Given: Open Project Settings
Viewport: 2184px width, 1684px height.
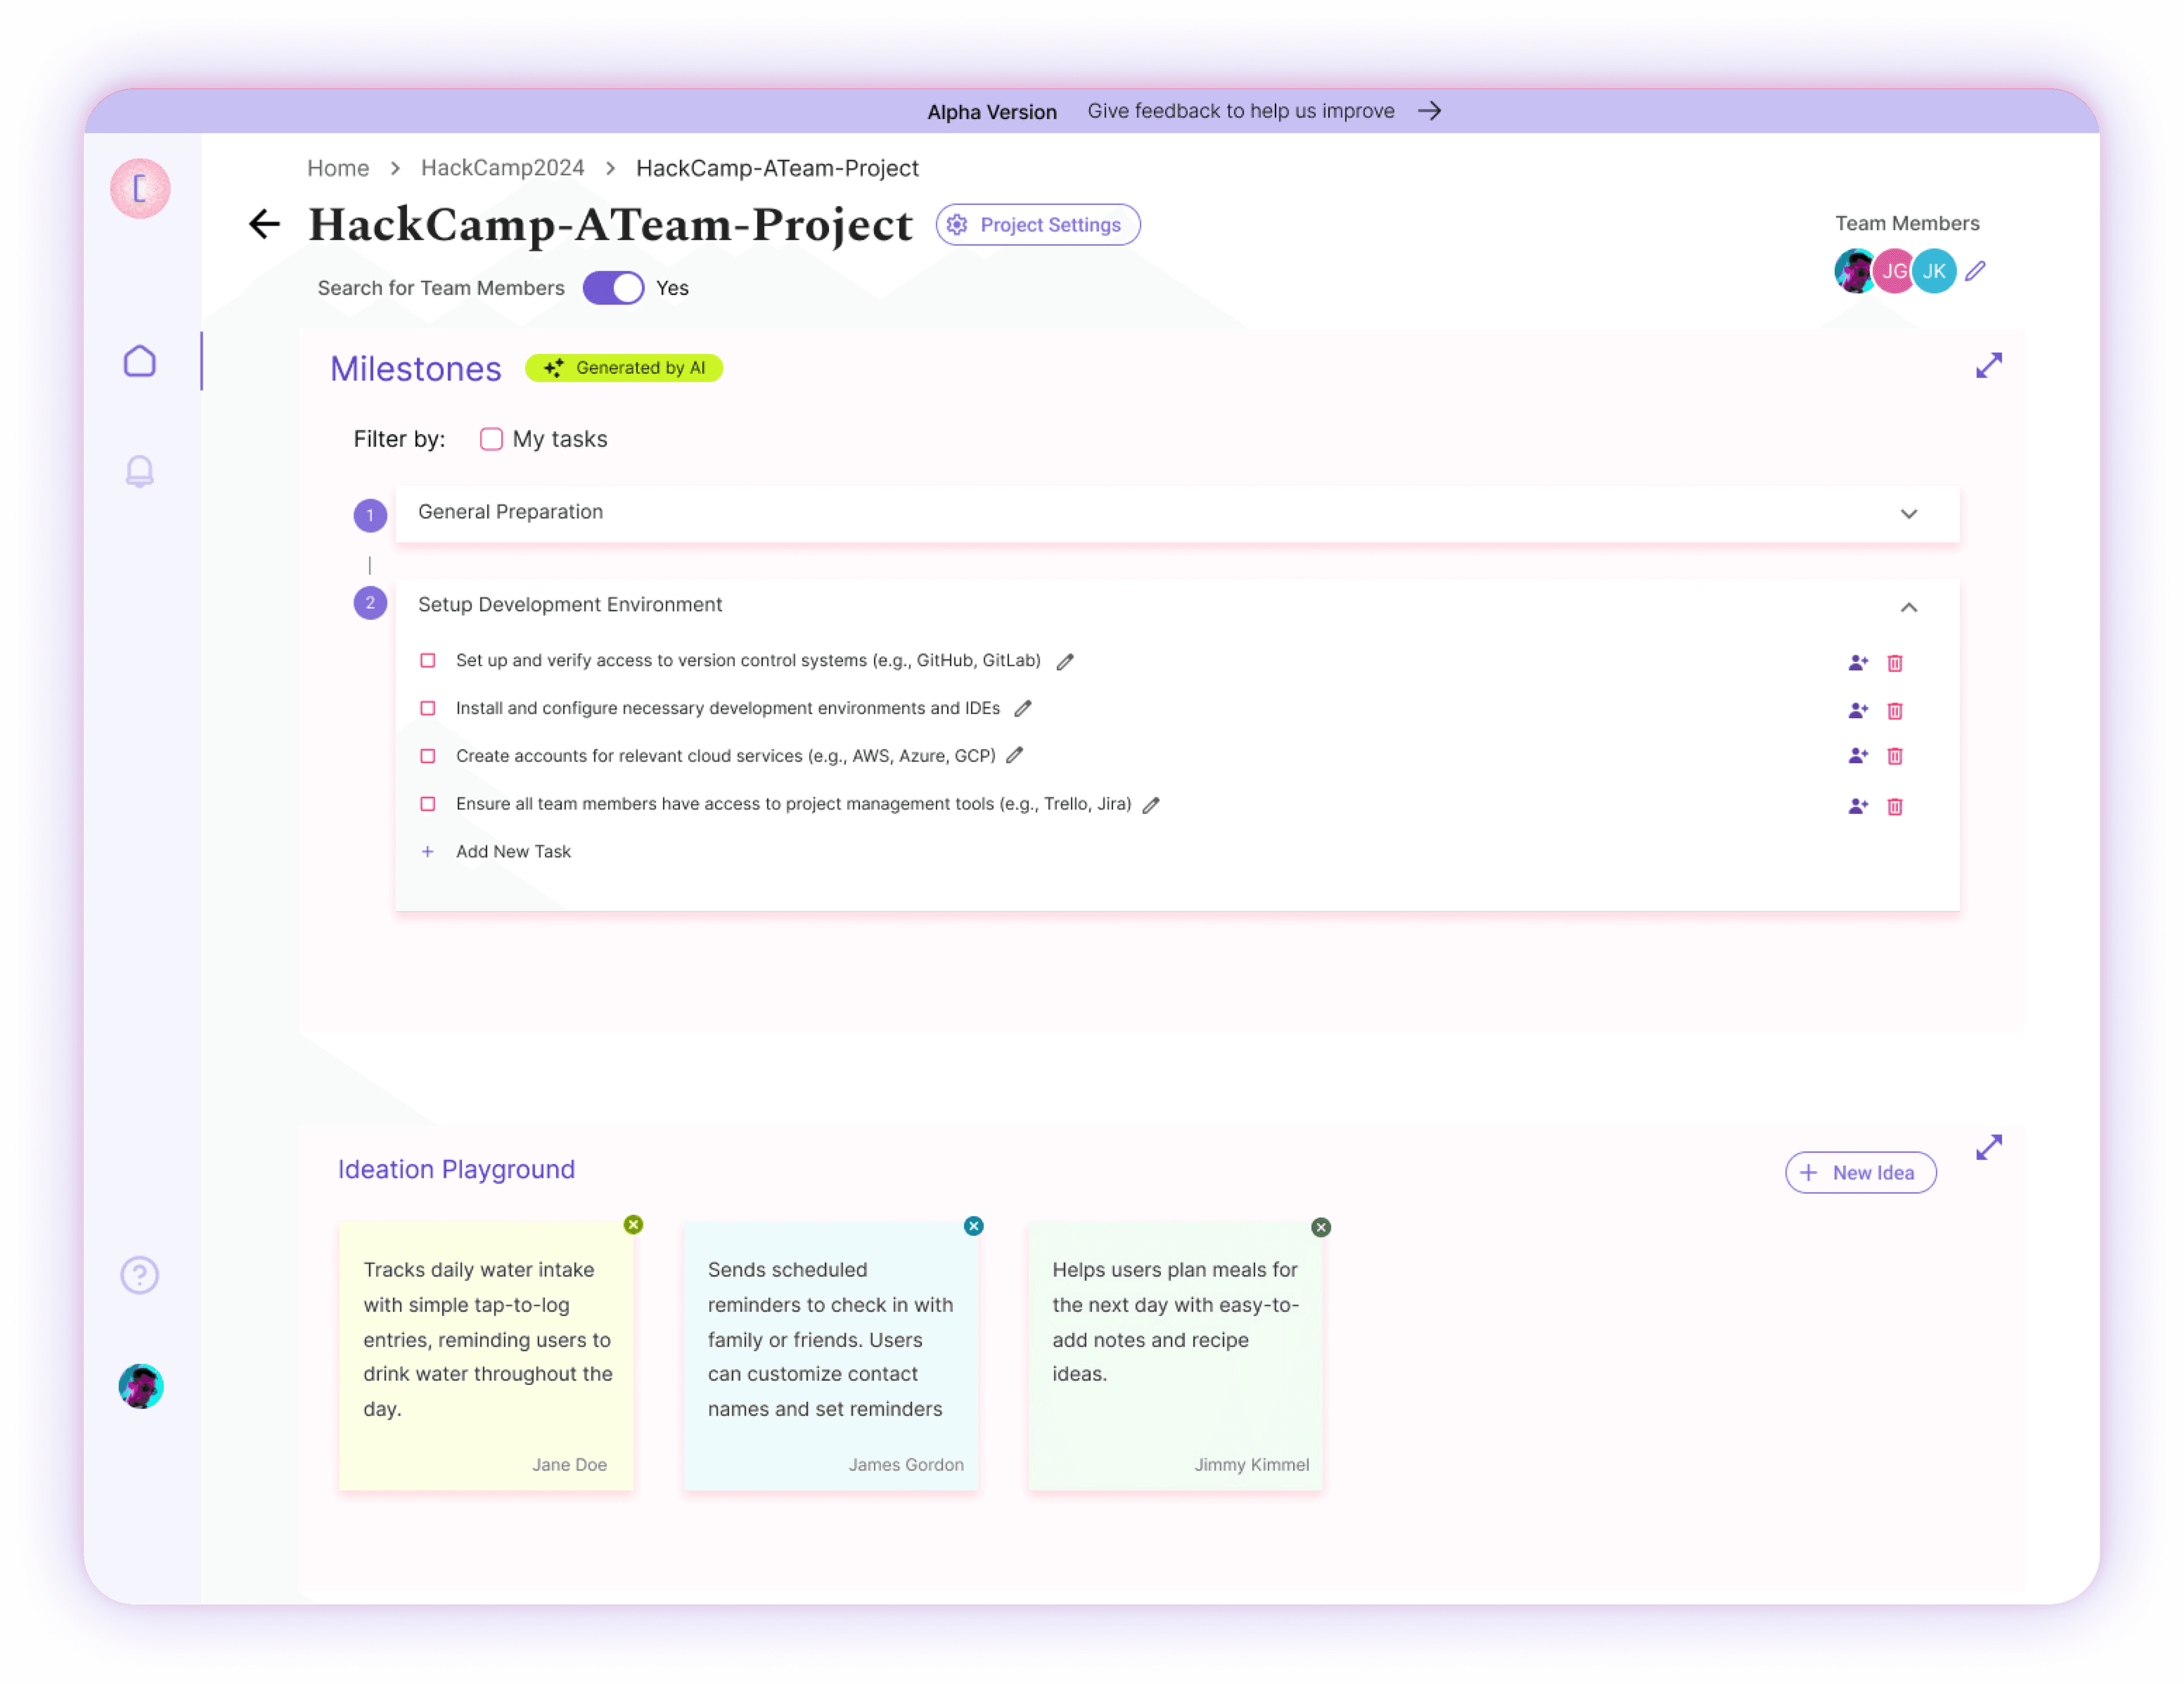Looking at the screenshot, I should pos(1037,225).
